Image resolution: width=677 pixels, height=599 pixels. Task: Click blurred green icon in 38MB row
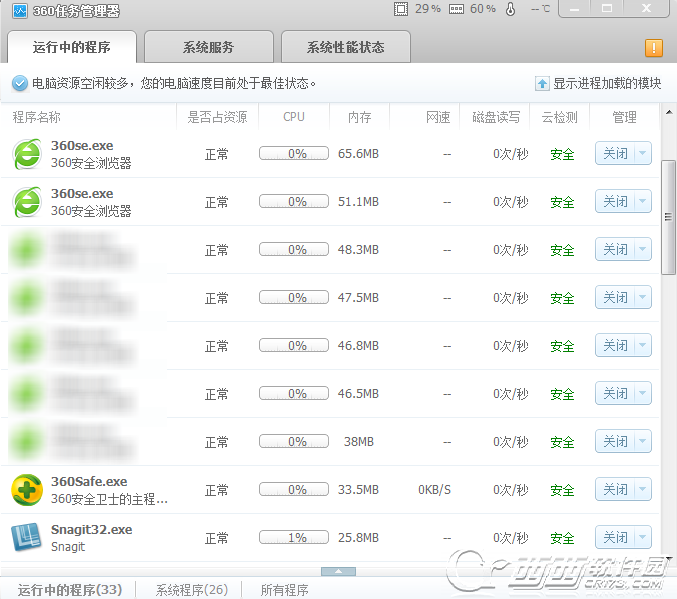point(27,442)
